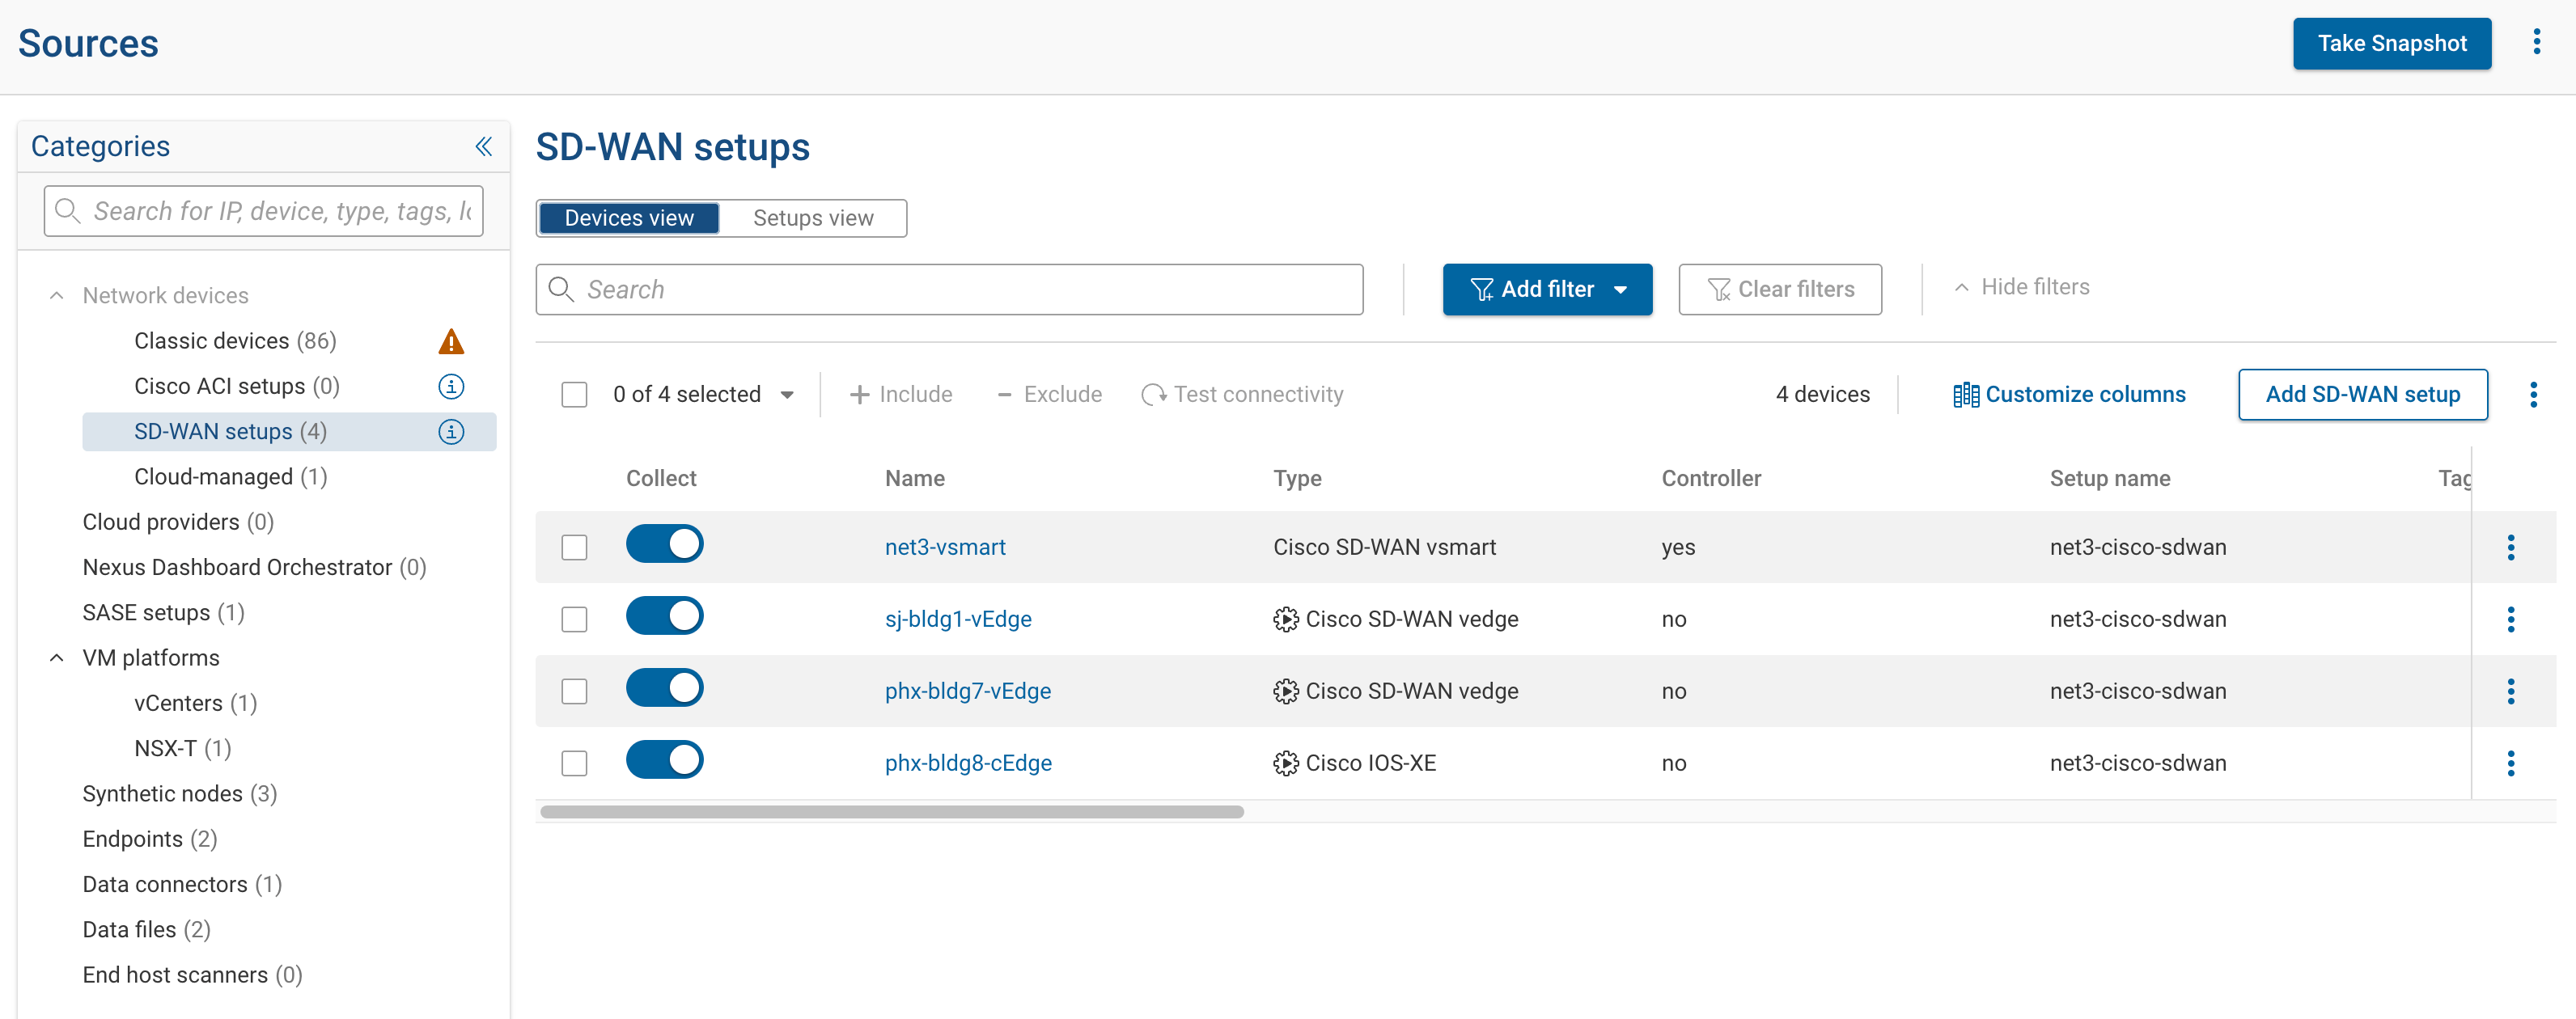2576x1019 pixels.
Task: Toggle the Collect switch for phx-bldg8-cEdge
Action: (x=664, y=760)
